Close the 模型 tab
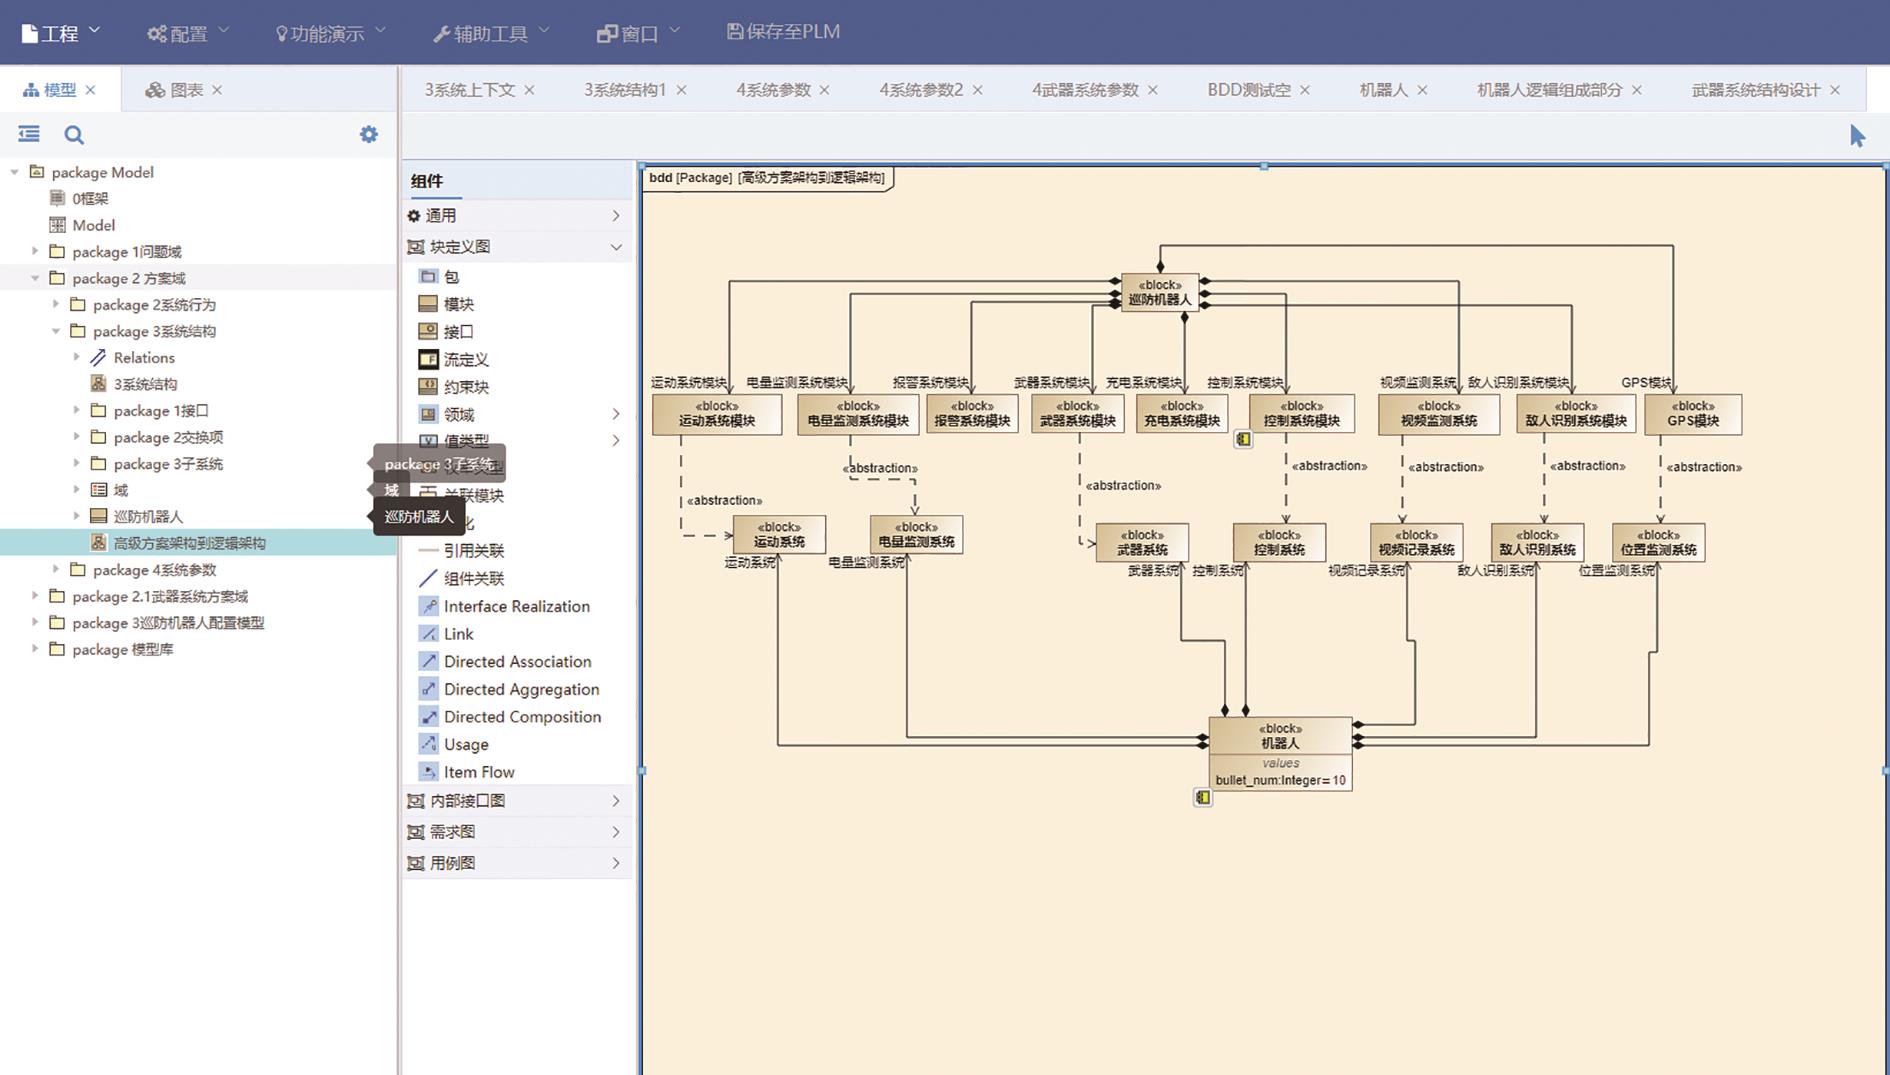 click(91, 90)
